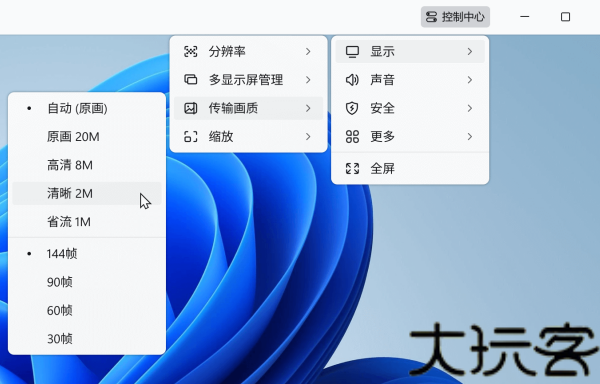Choose 清晰 2M quality option
600x384 pixels.
(x=87, y=193)
